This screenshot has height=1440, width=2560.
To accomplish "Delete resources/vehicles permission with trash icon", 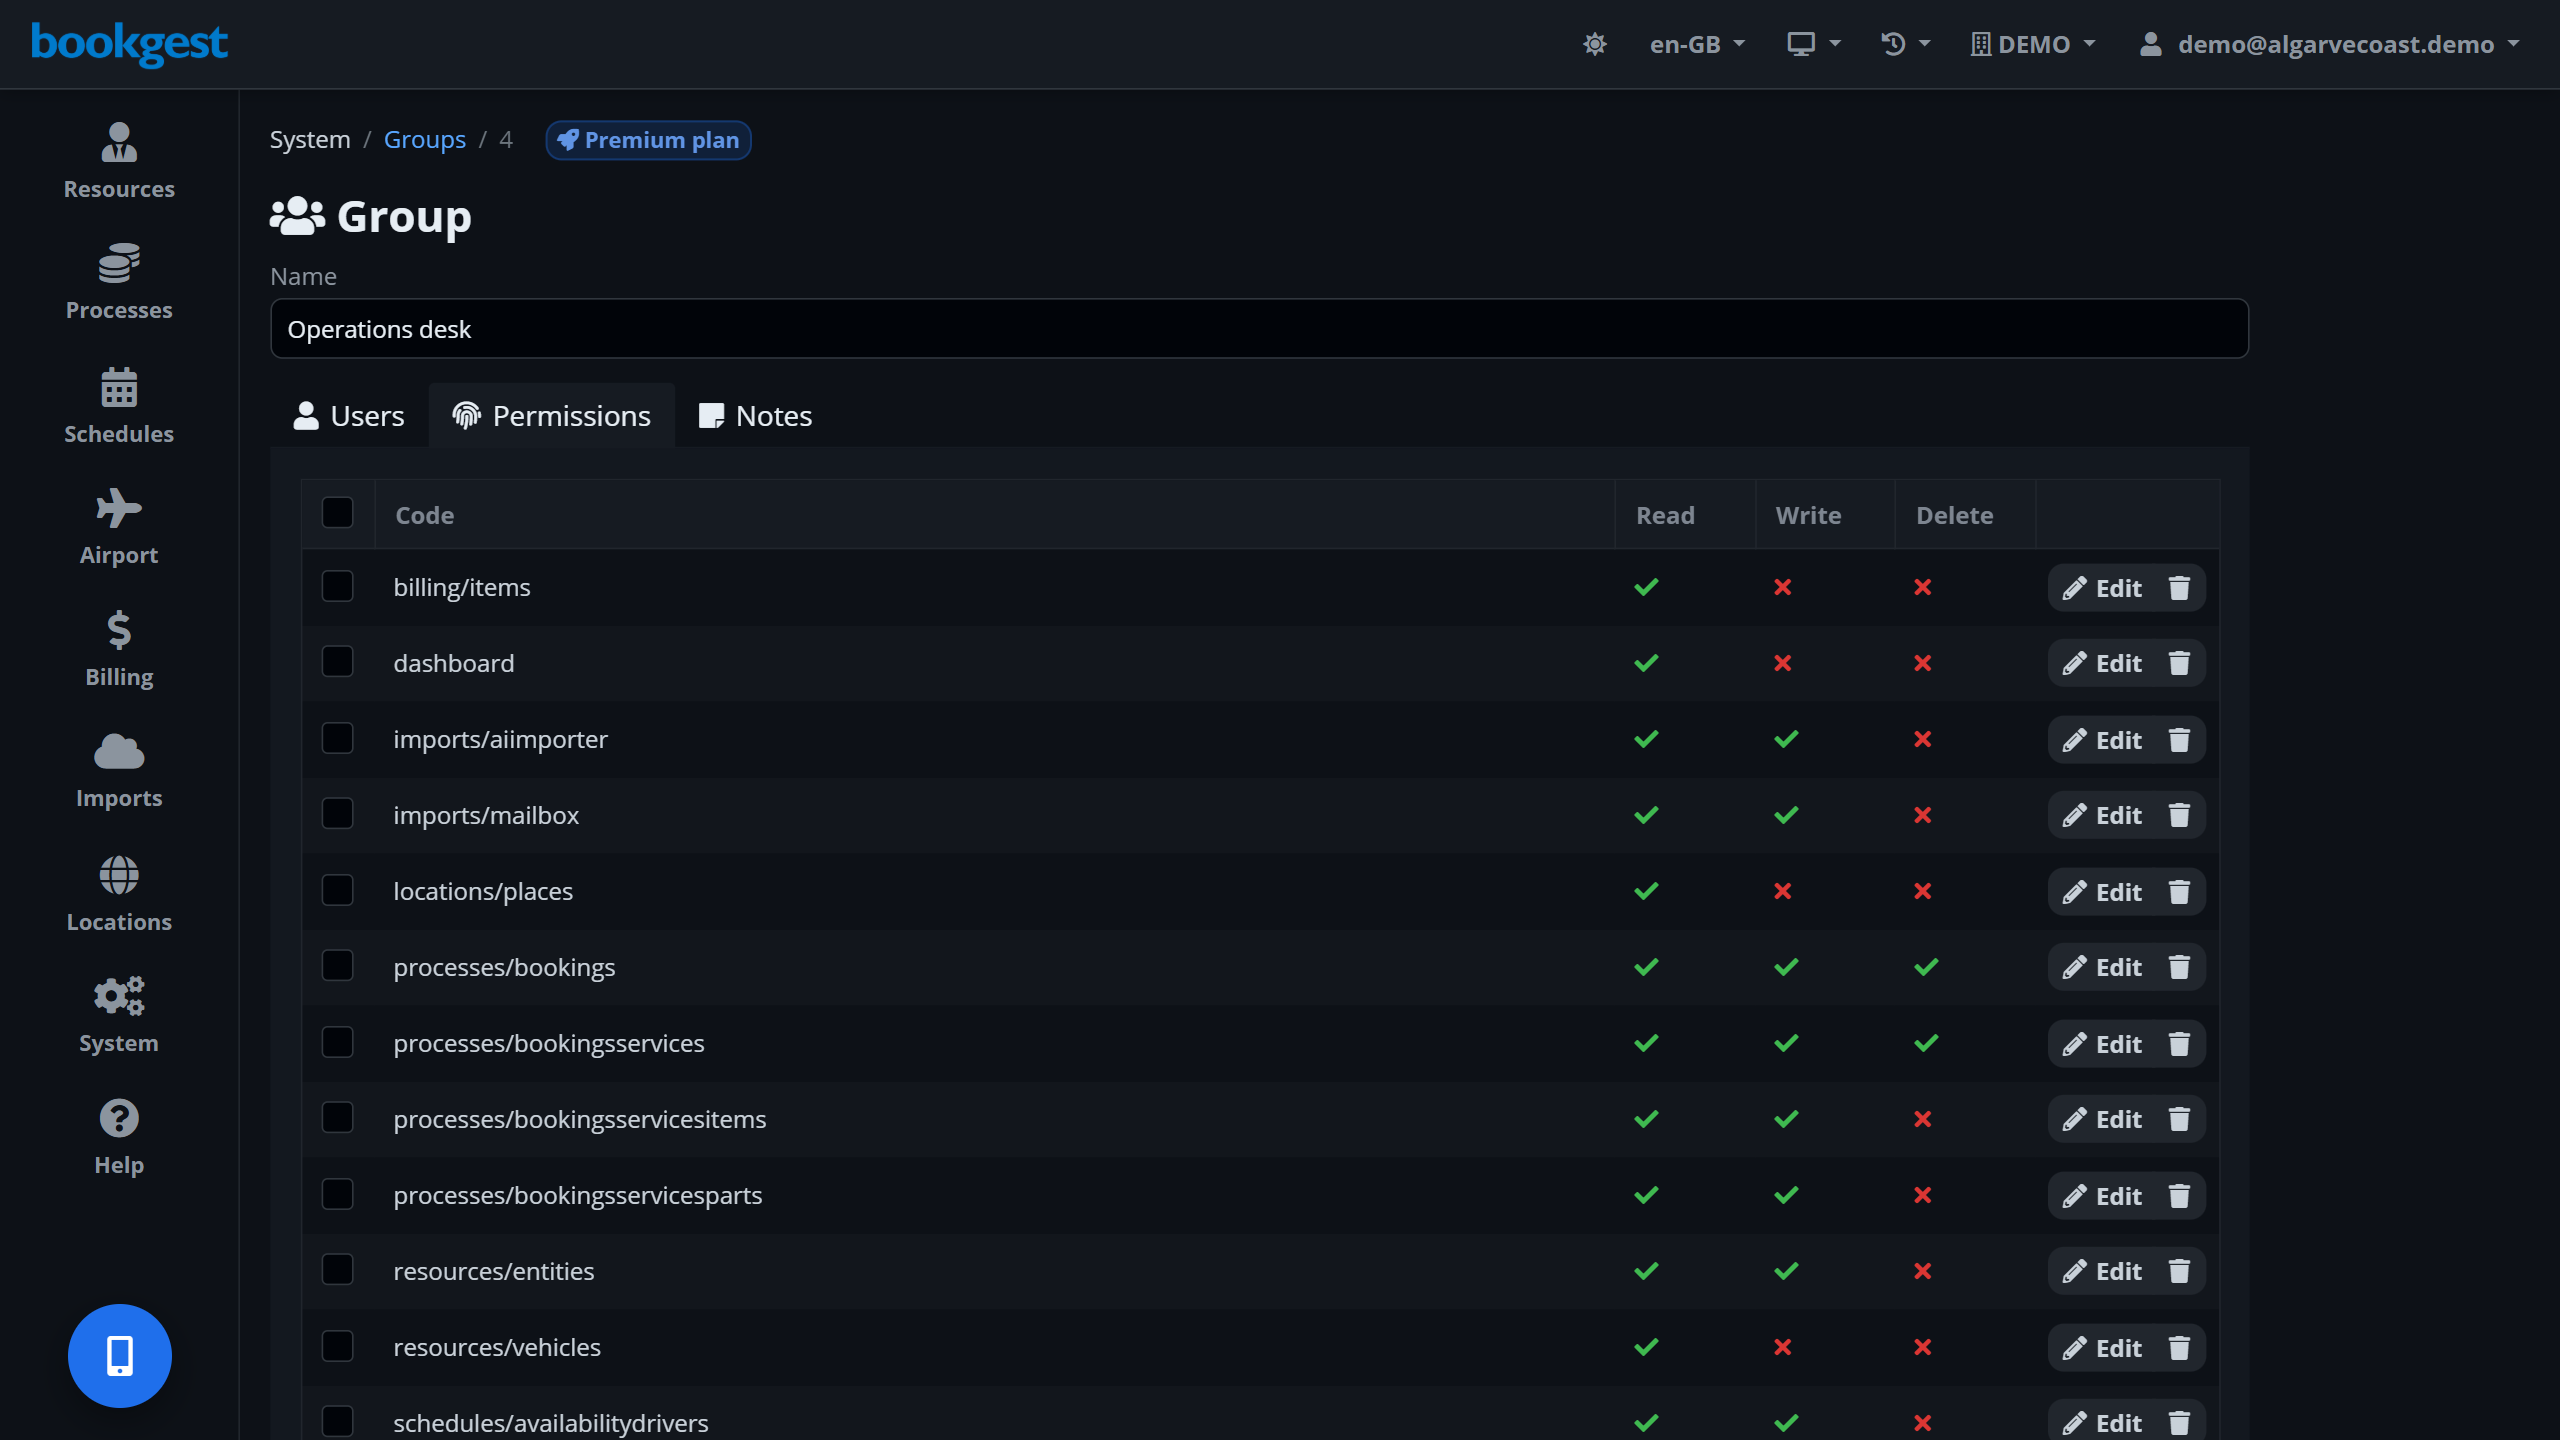I will (2179, 1348).
